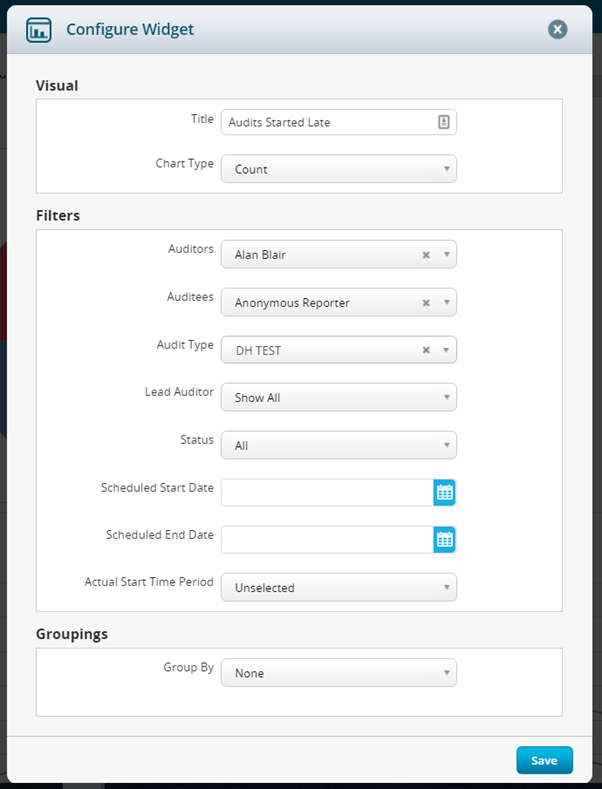Click the contact card icon in Title field
This screenshot has height=789, width=602.
tap(443, 122)
